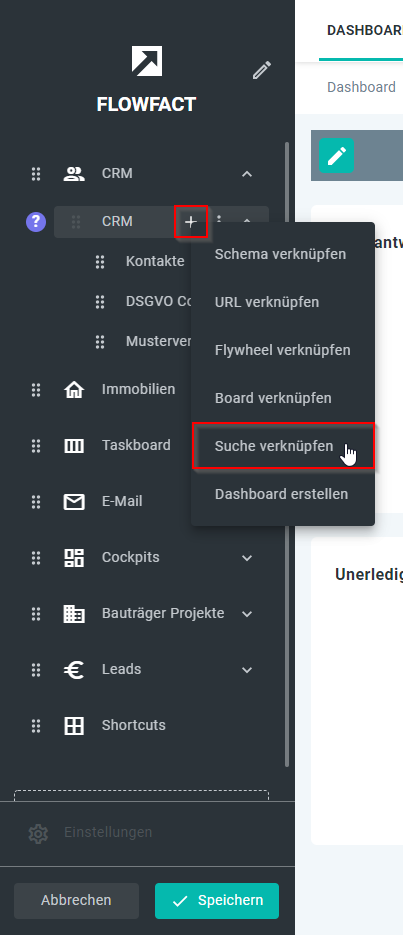Select Dashboard erstellen menu entry

(x=283, y=494)
